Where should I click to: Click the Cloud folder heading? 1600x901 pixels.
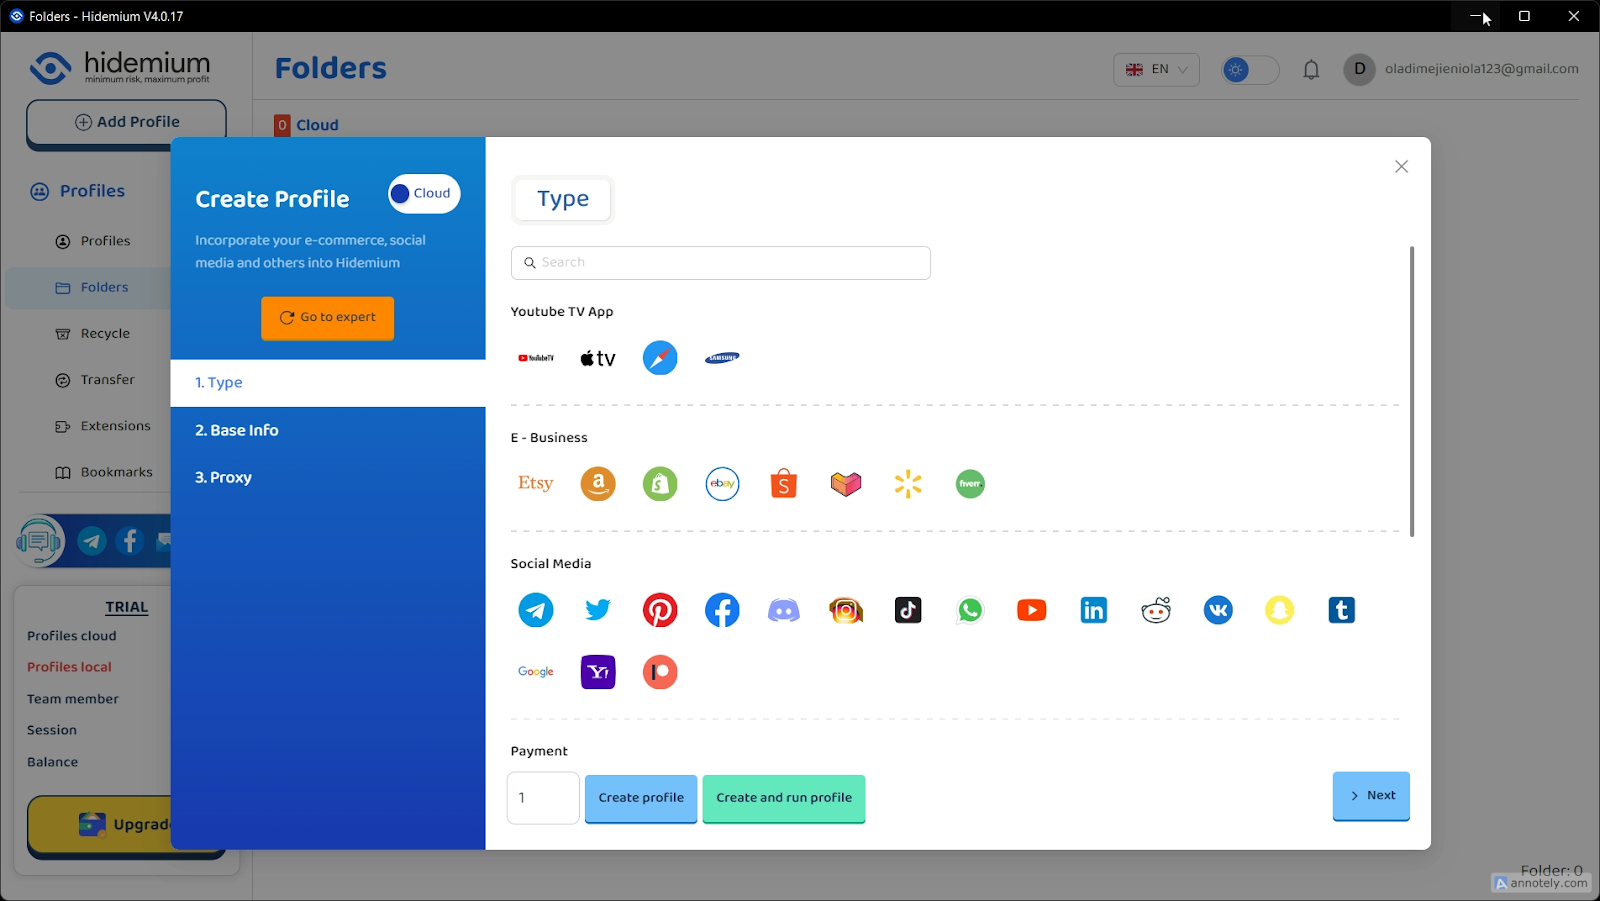[317, 125]
